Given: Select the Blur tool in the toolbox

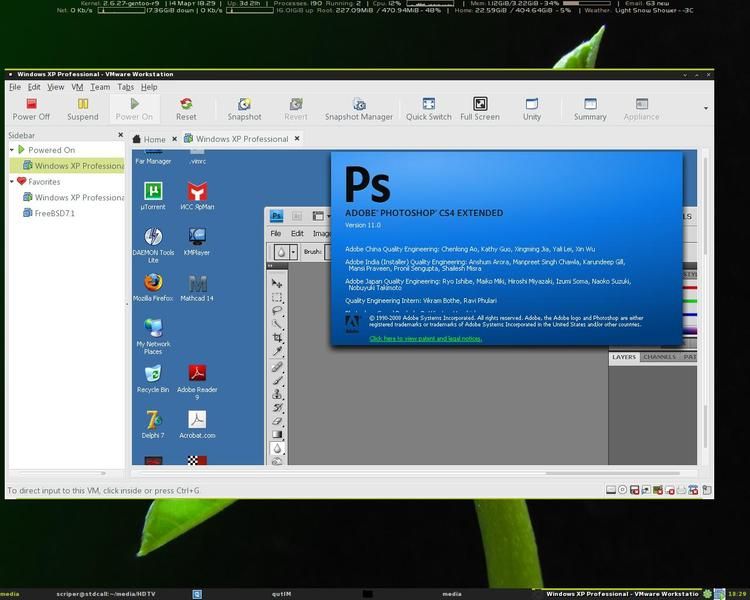Looking at the screenshot, I should (x=276, y=448).
